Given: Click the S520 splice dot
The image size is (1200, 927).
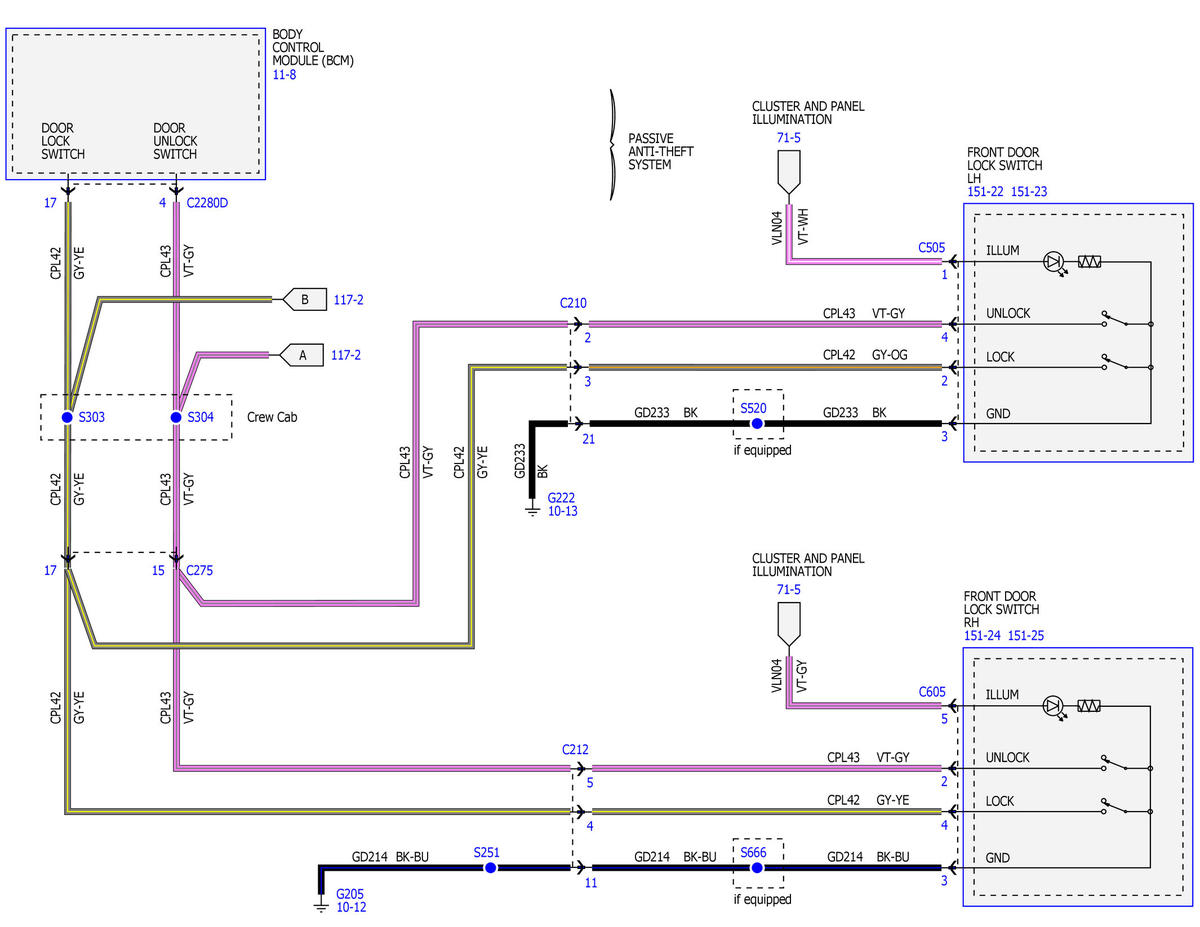Looking at the screenshot, I should [757, 424].
